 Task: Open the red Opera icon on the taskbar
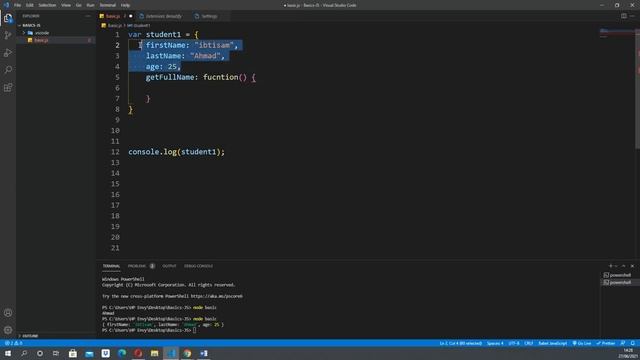(138, 353)
